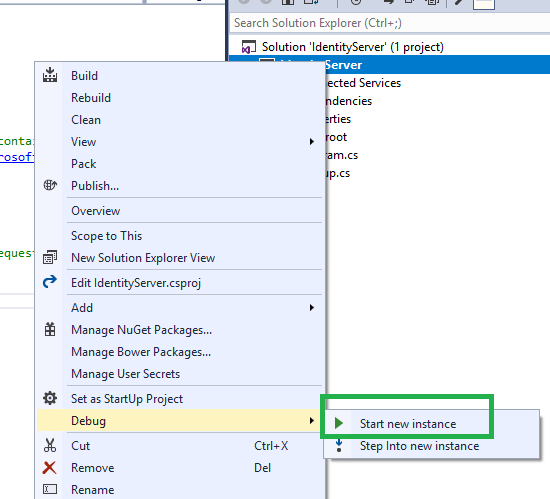Viewport: 550px width, 499px height.
Task: Select the Solution 'IdentityServer' tree node
Action: coord(353,47)
